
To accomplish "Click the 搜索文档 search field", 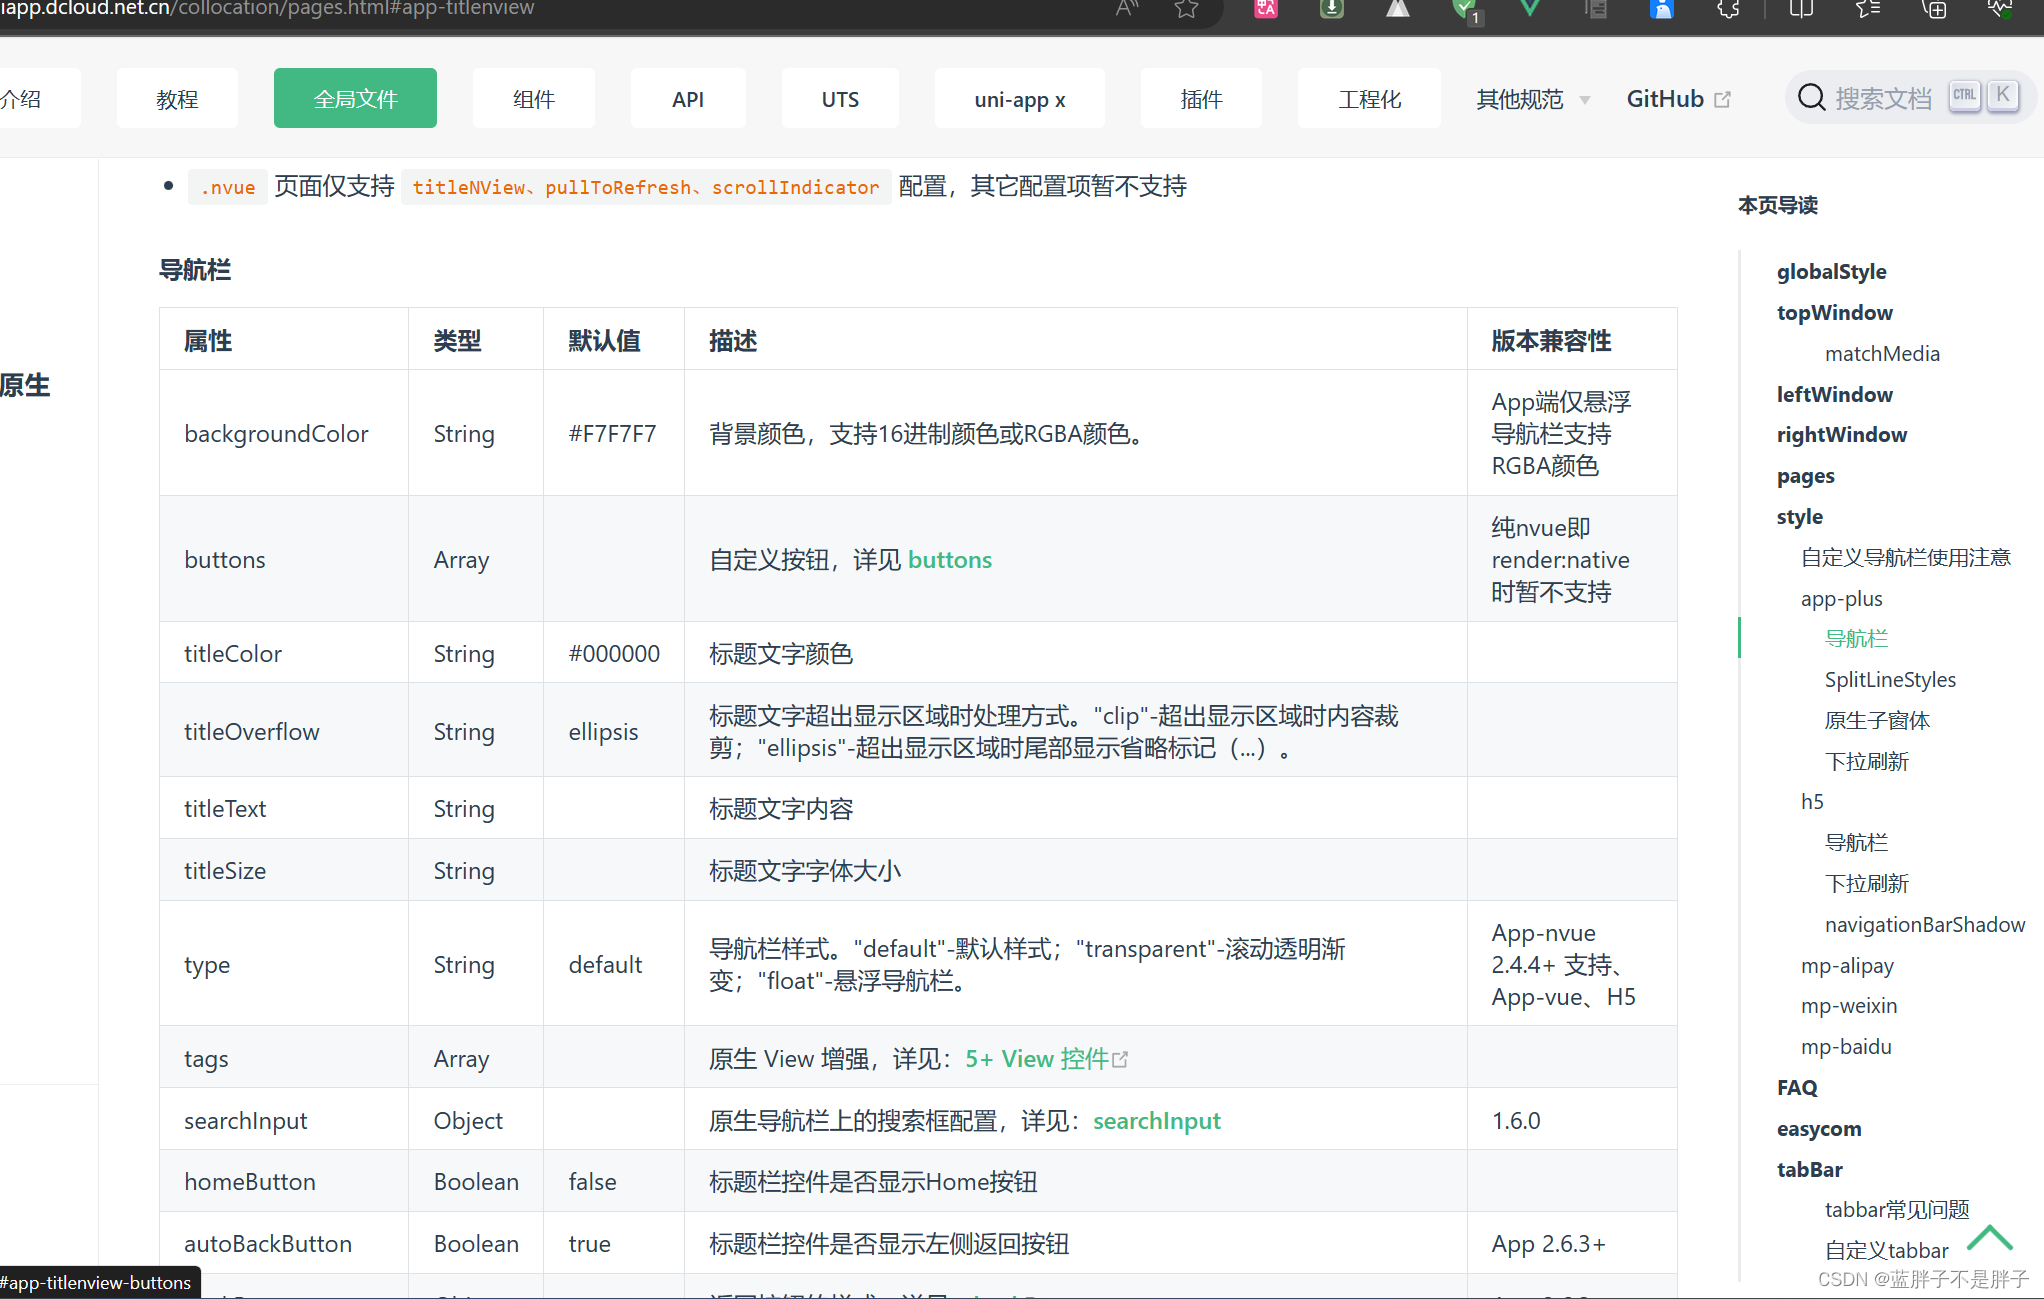I will 1910,98.
